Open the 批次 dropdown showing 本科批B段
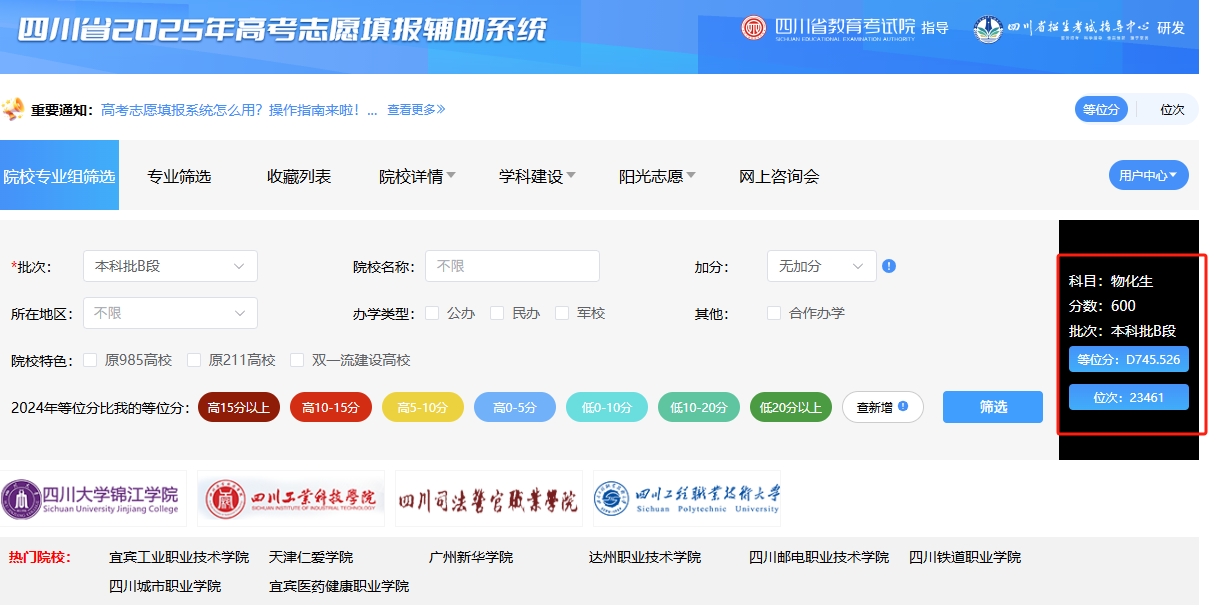Screen dimensions: 1228x607 [x=170, y=266]
